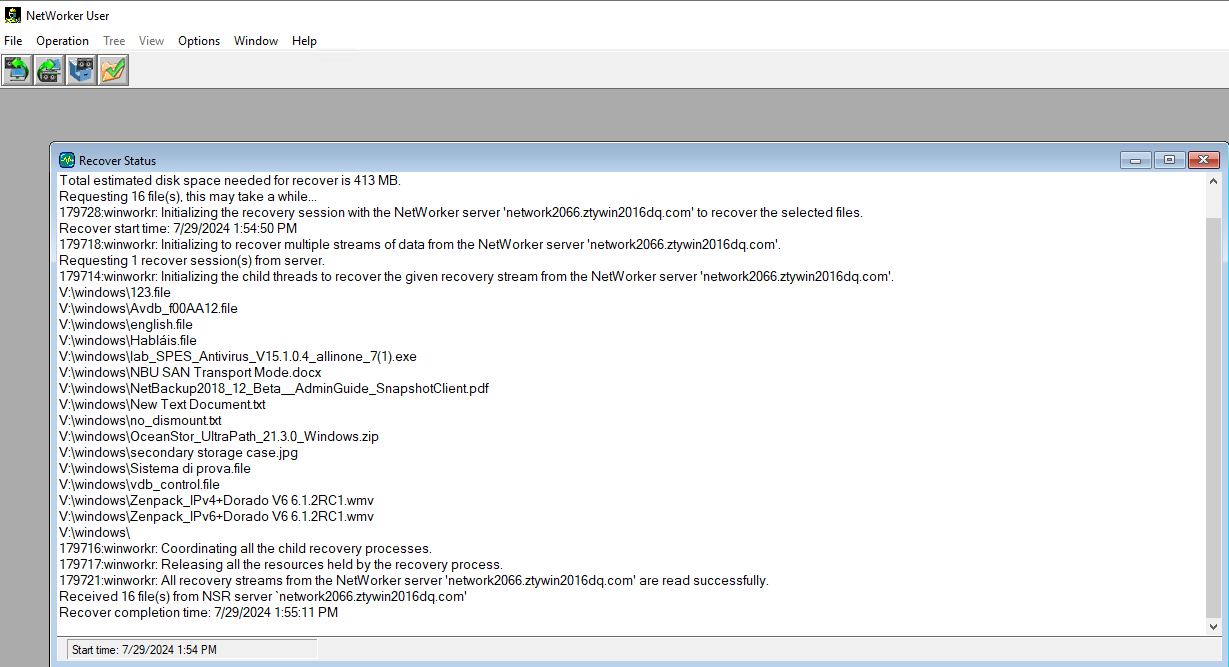
Task: Click the Archive toolbar icon
Action: 81,70
